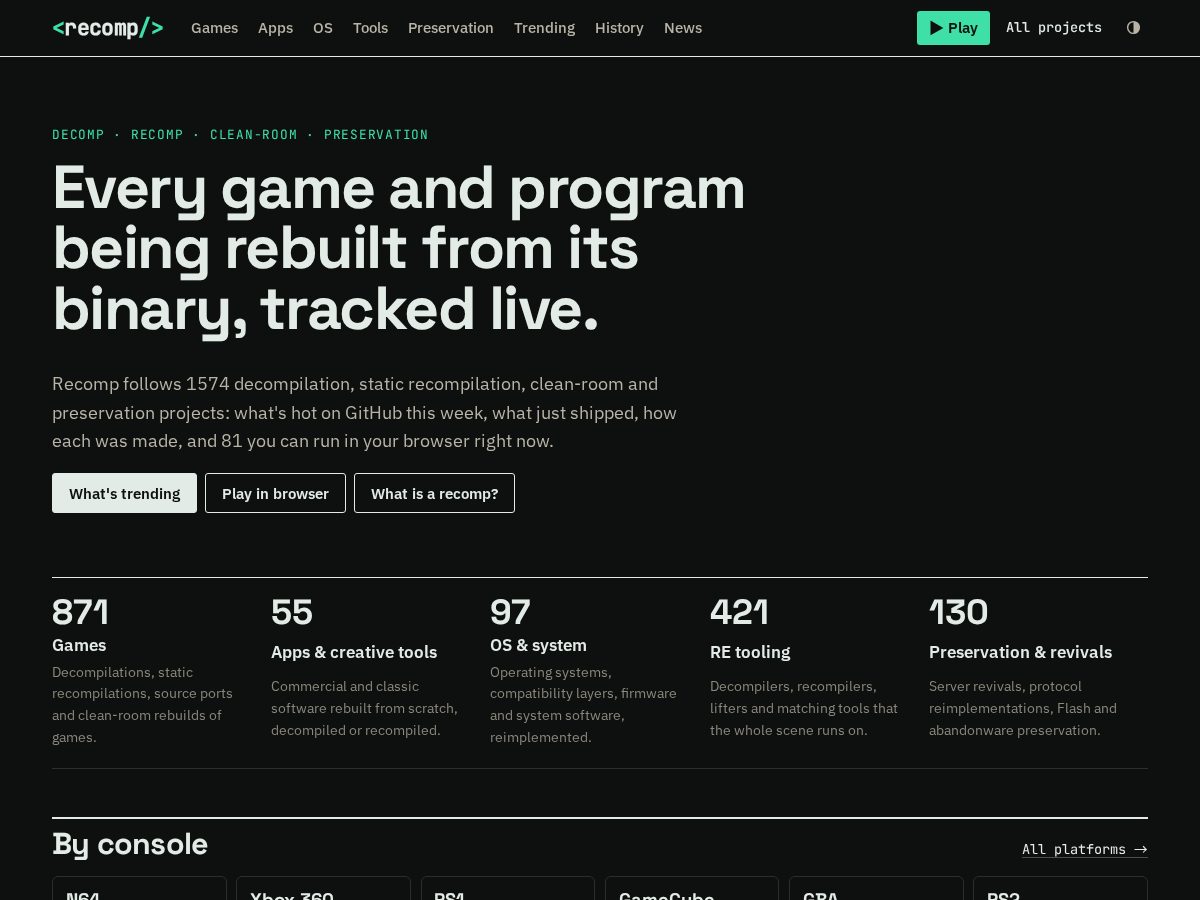Go to the Preservation section

tap(450, 28)
